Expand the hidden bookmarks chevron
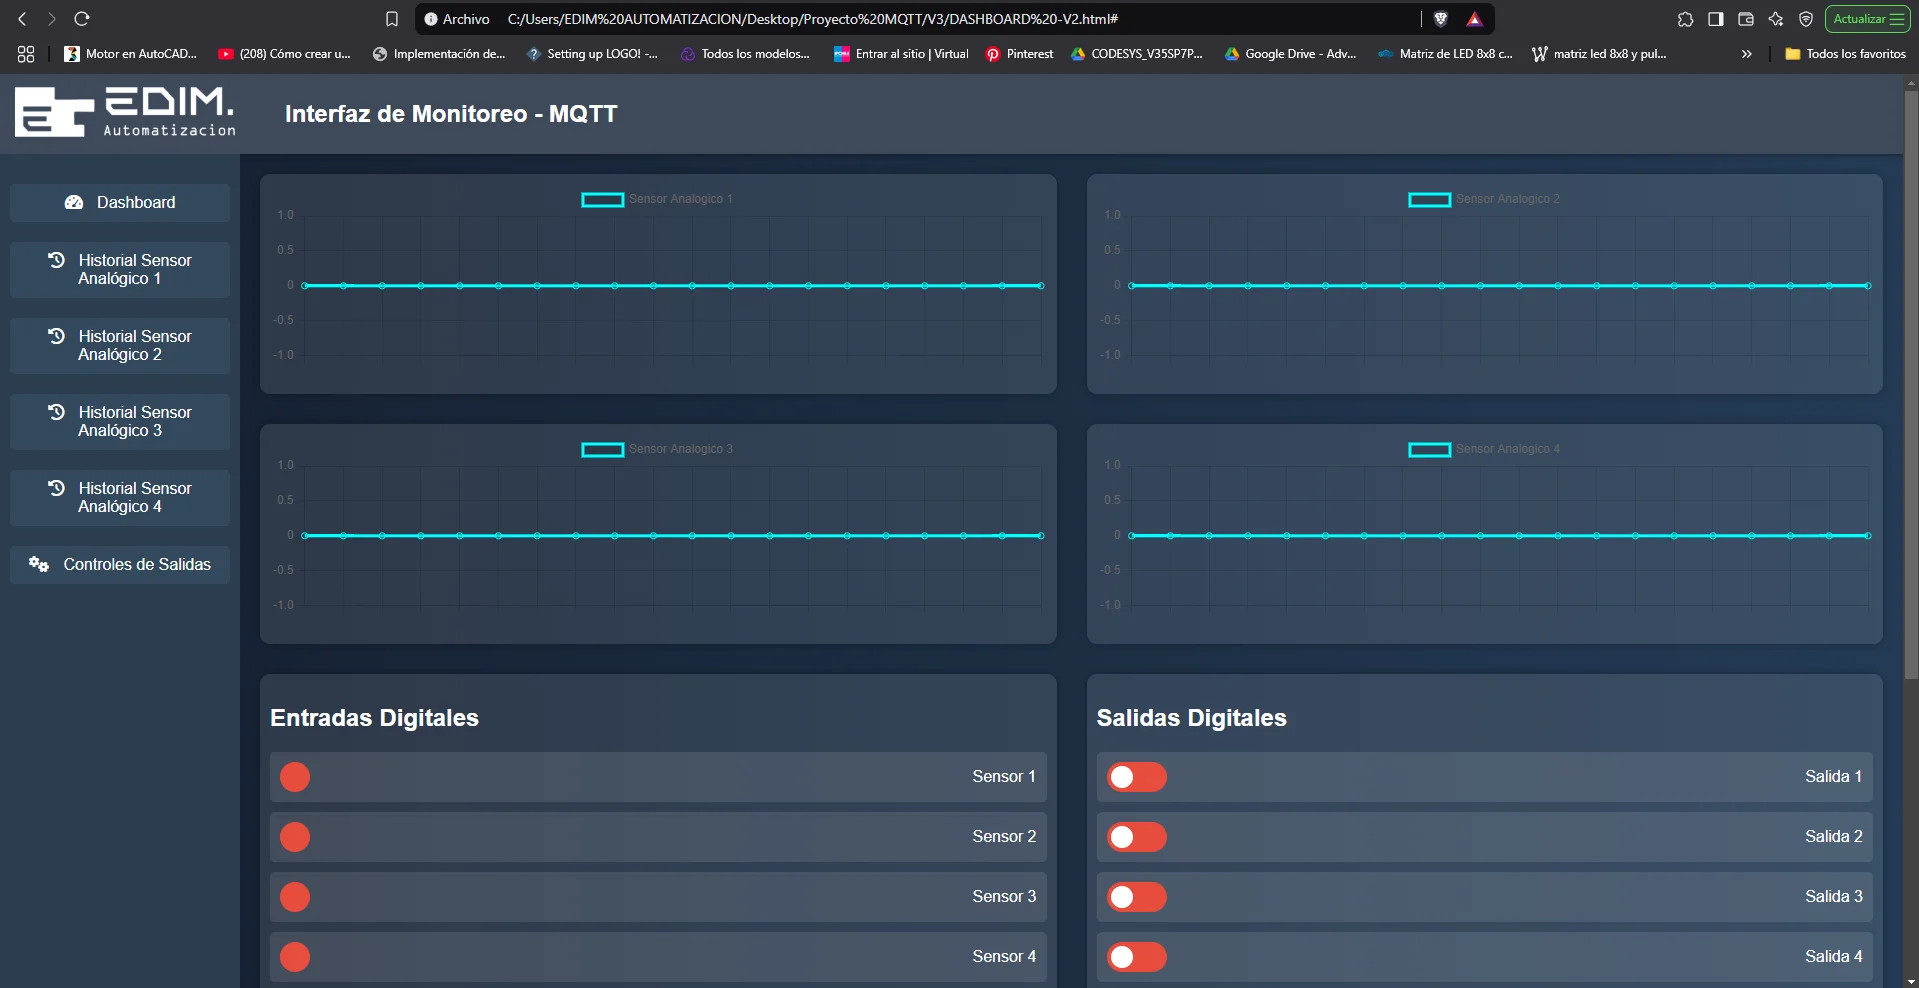This screenshot has width=1919, height=988. tap(1746, 54)
